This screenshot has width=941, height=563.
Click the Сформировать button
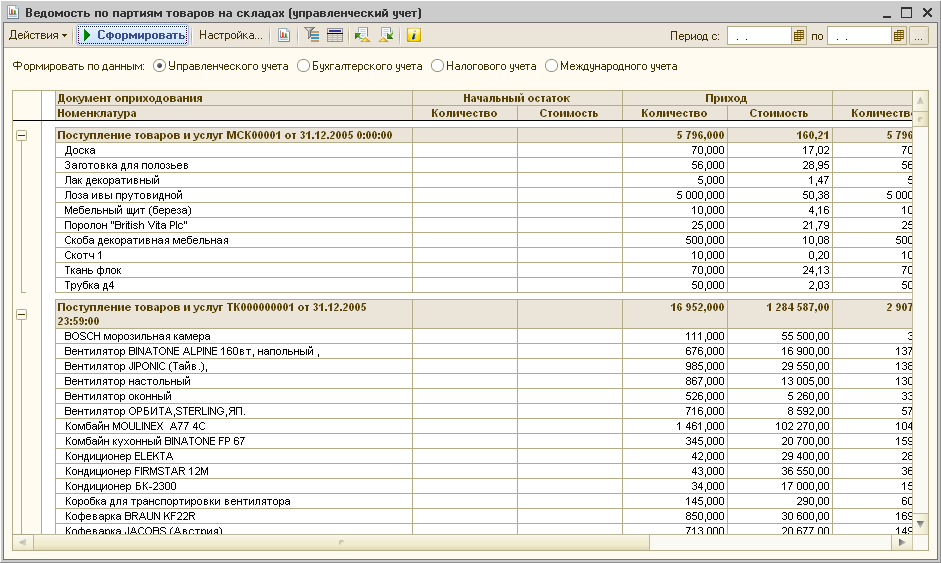click(133, 35)
